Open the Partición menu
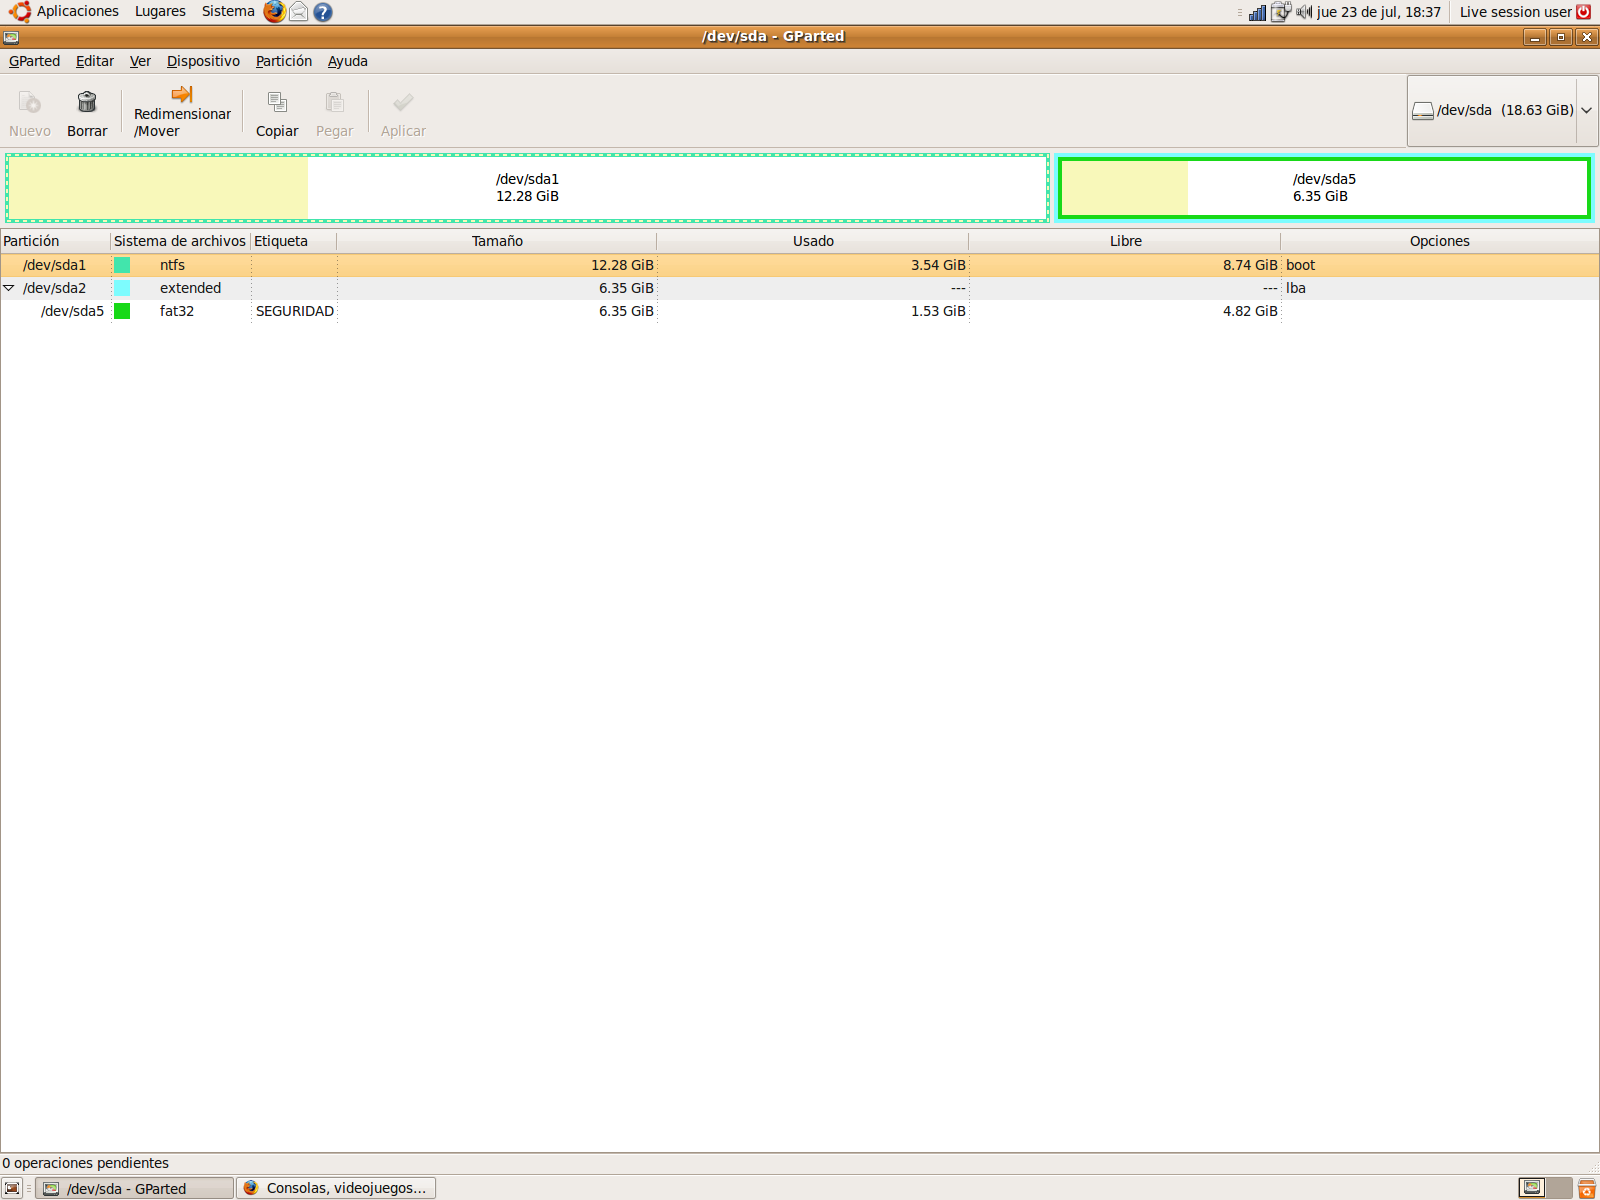The width and height of the screenshot is (1600, 1200). click(284, 61)
